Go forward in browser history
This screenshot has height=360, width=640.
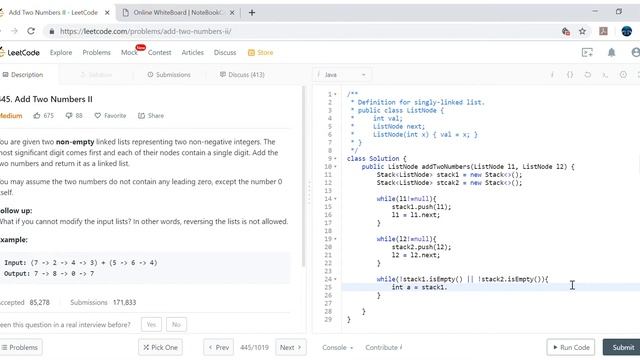(14, 31)
